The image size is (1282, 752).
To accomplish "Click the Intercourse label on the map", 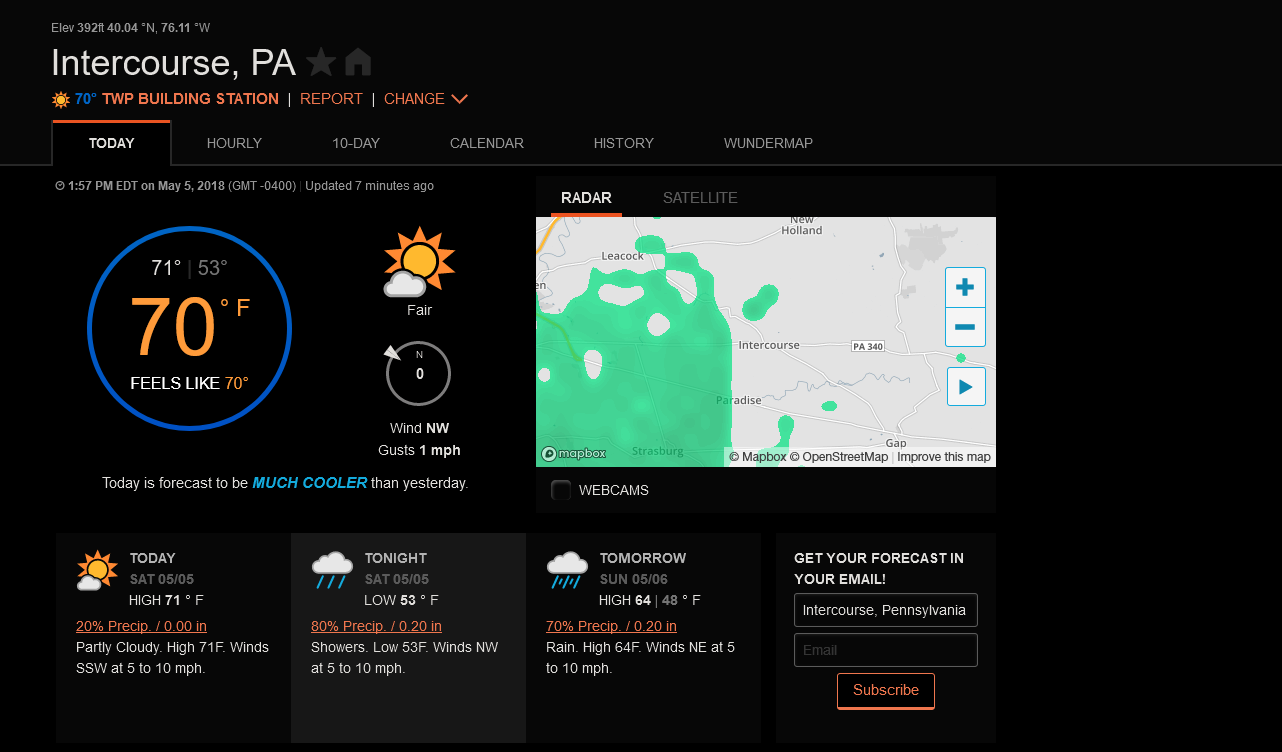I will (x=769, y=345).
